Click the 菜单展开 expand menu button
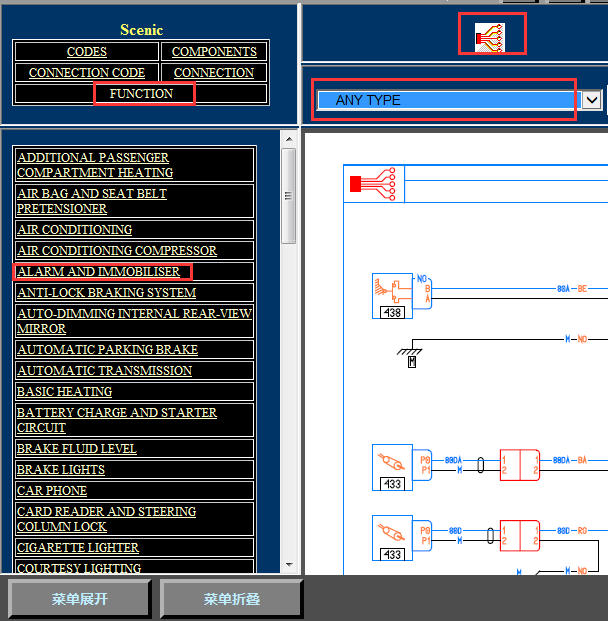The height and width of the screenshot is (621, 608). click(80, 598)
